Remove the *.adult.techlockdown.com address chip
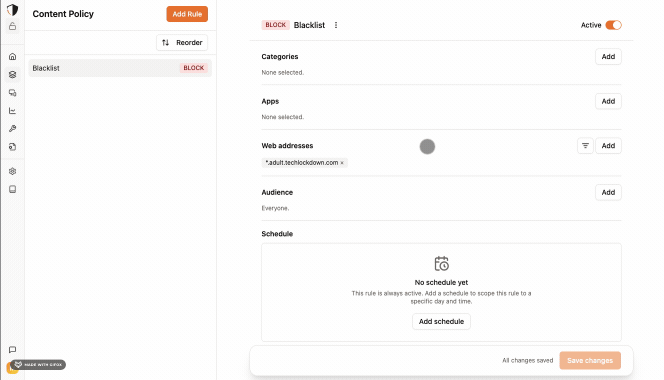Image resolution: width=664 pixels, height=380 pixels. click(342, 163)
